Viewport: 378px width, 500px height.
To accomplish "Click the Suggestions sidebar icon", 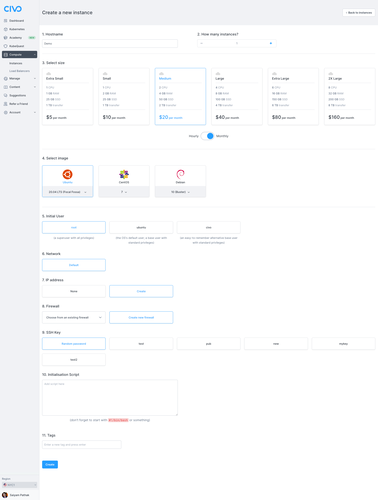I will [5, 95].
